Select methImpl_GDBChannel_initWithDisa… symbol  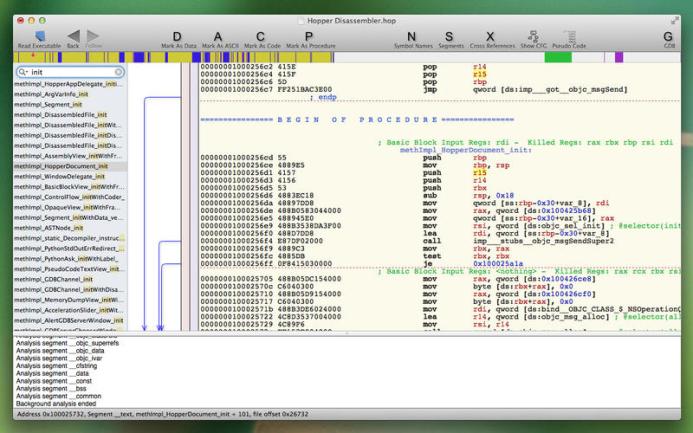tap(70, 289)
